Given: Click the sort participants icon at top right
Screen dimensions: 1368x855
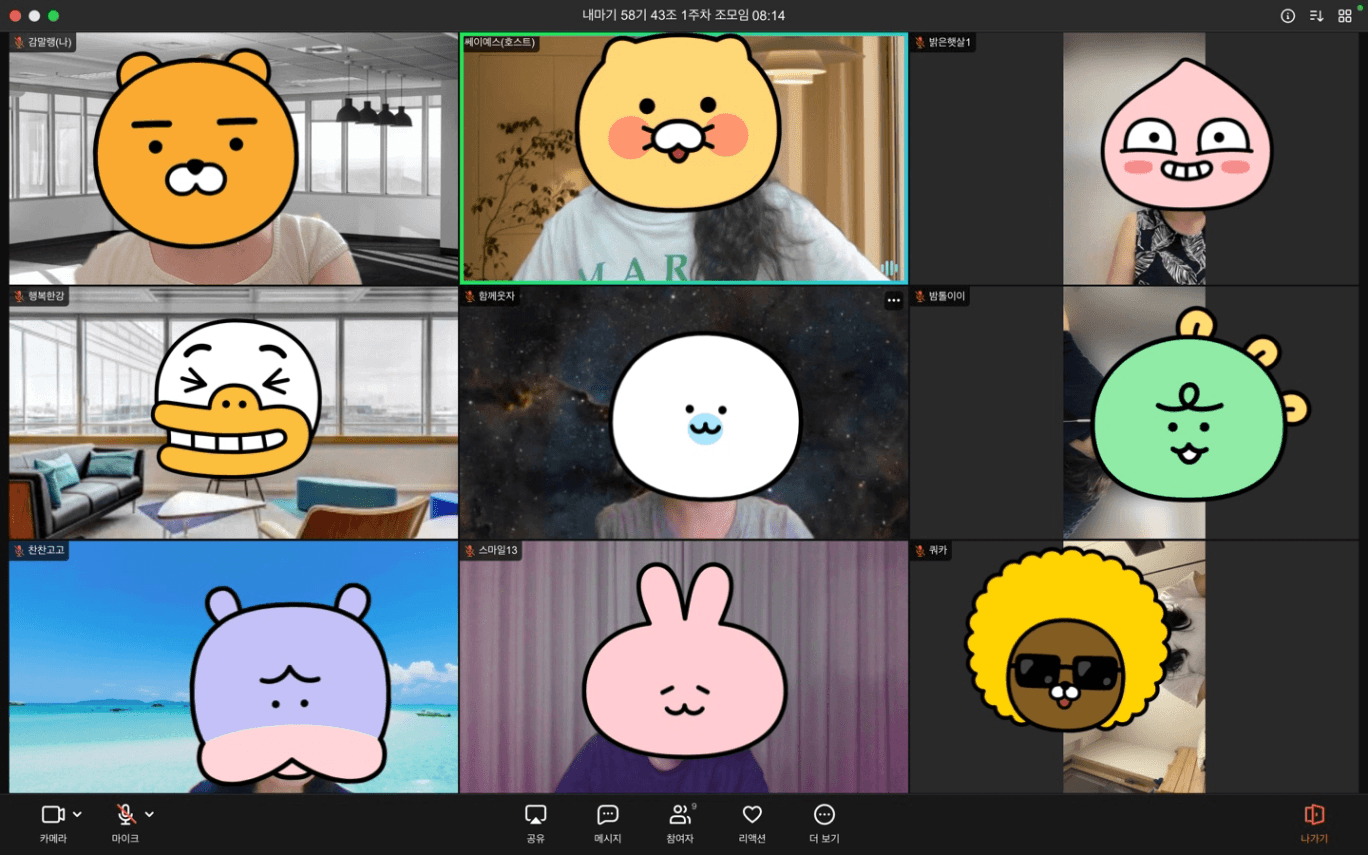Looking at the screenshot, I should [1316, 16].
